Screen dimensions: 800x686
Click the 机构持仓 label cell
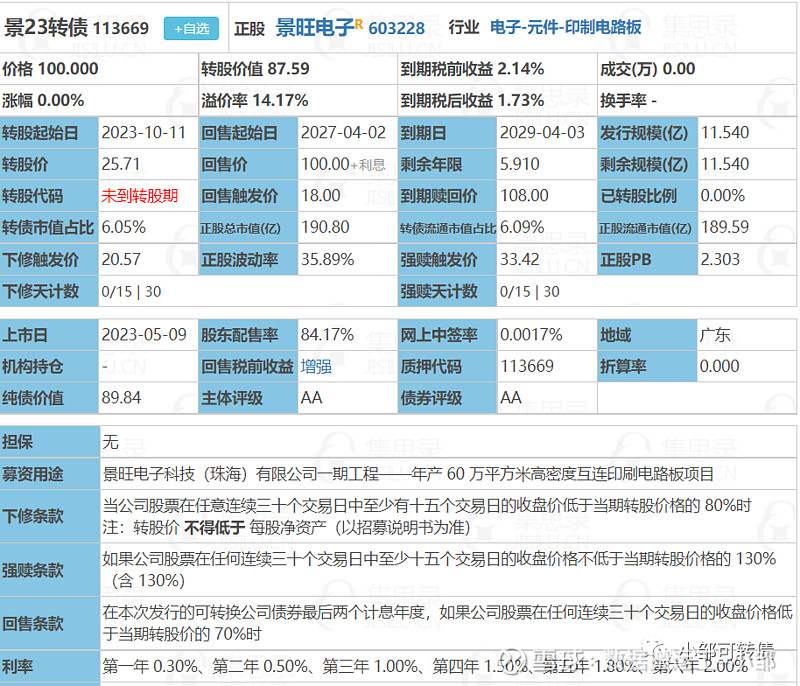click(x=49, y=367)
